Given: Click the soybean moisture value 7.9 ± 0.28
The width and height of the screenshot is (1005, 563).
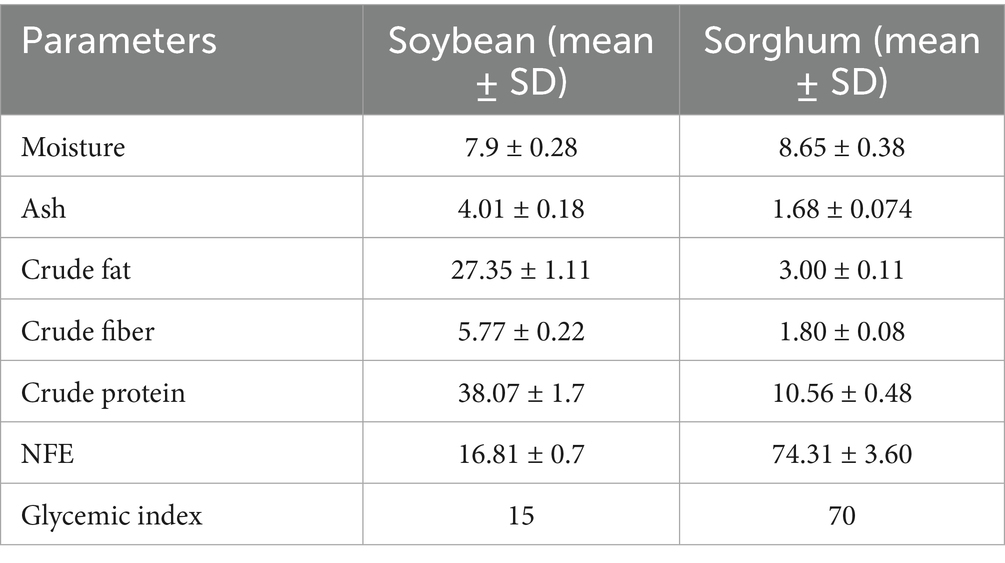Looking at the screenshot, I should click(x=520, y=147).
